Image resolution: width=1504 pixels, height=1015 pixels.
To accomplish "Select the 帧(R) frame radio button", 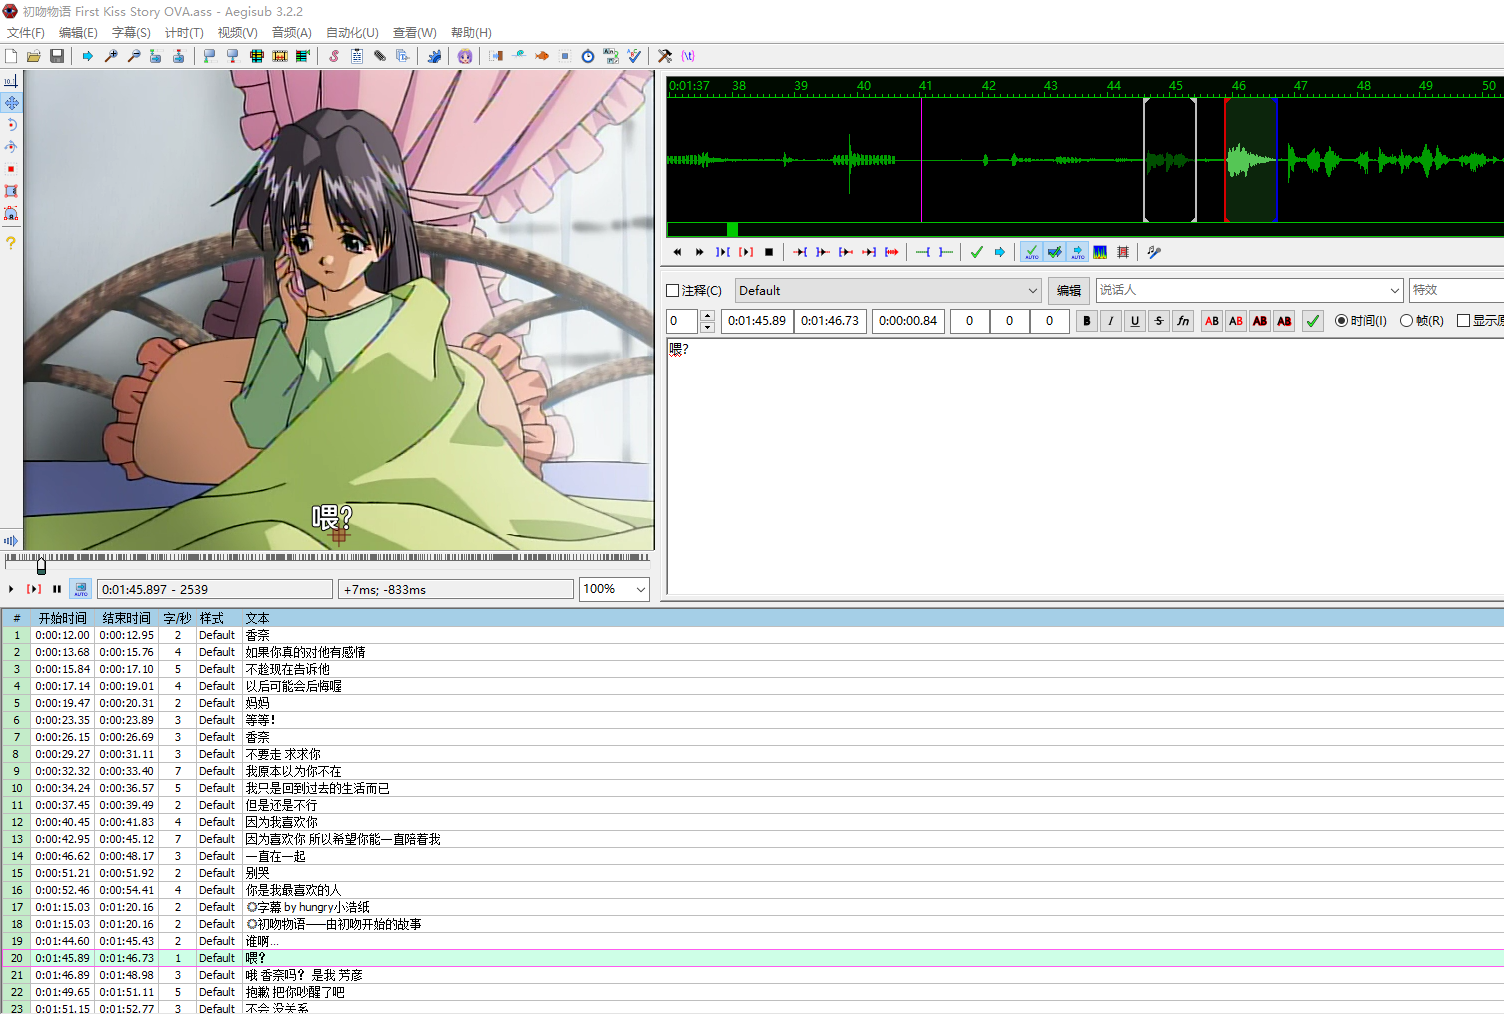I will click(x=1406, y=321).
